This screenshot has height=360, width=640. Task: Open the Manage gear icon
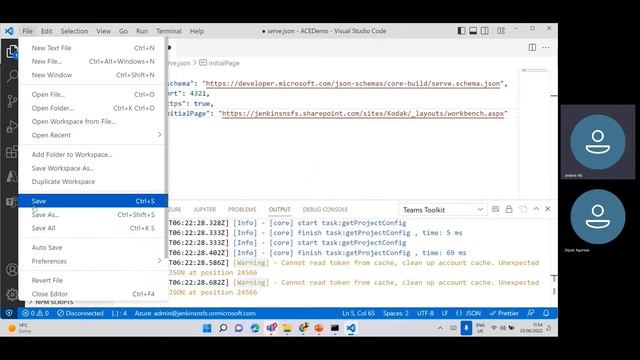[12, 294]
